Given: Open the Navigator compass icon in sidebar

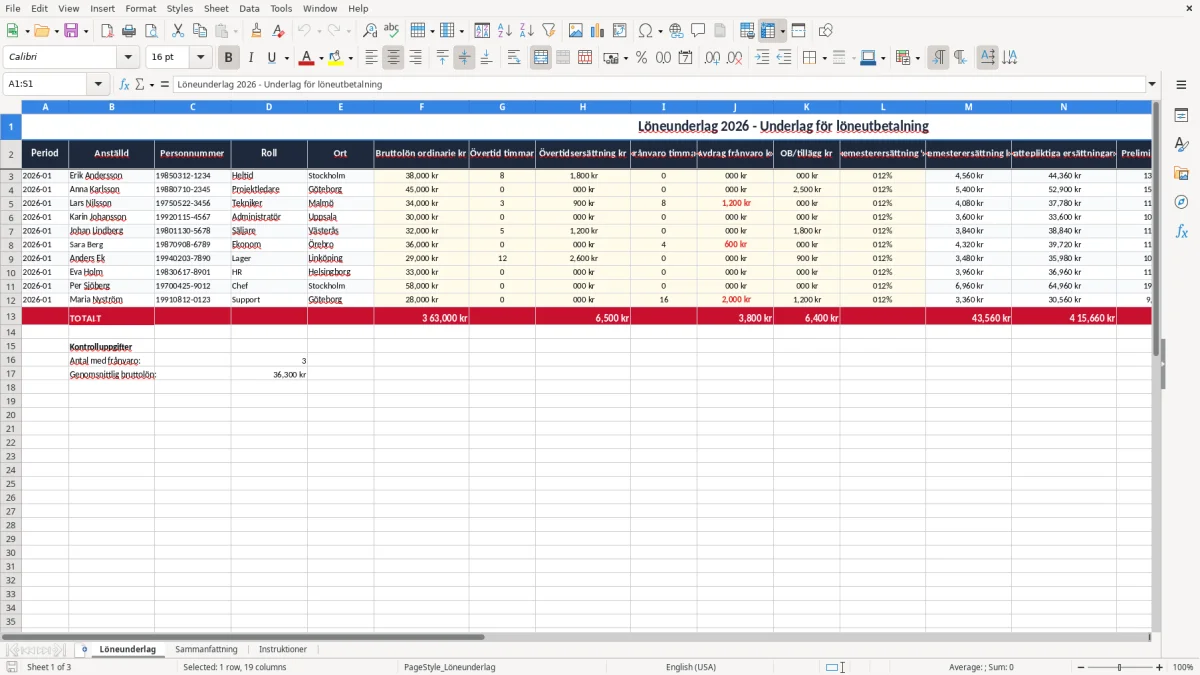Looking at the screenshot, I should [x=1181, y=202].
